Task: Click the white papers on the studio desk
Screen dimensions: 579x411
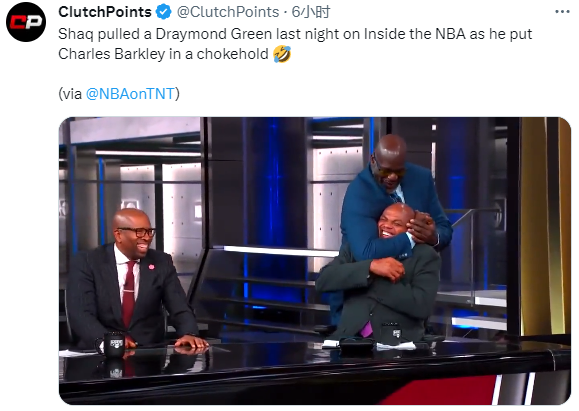Action: pyautogui.click(x=396, y=346)
